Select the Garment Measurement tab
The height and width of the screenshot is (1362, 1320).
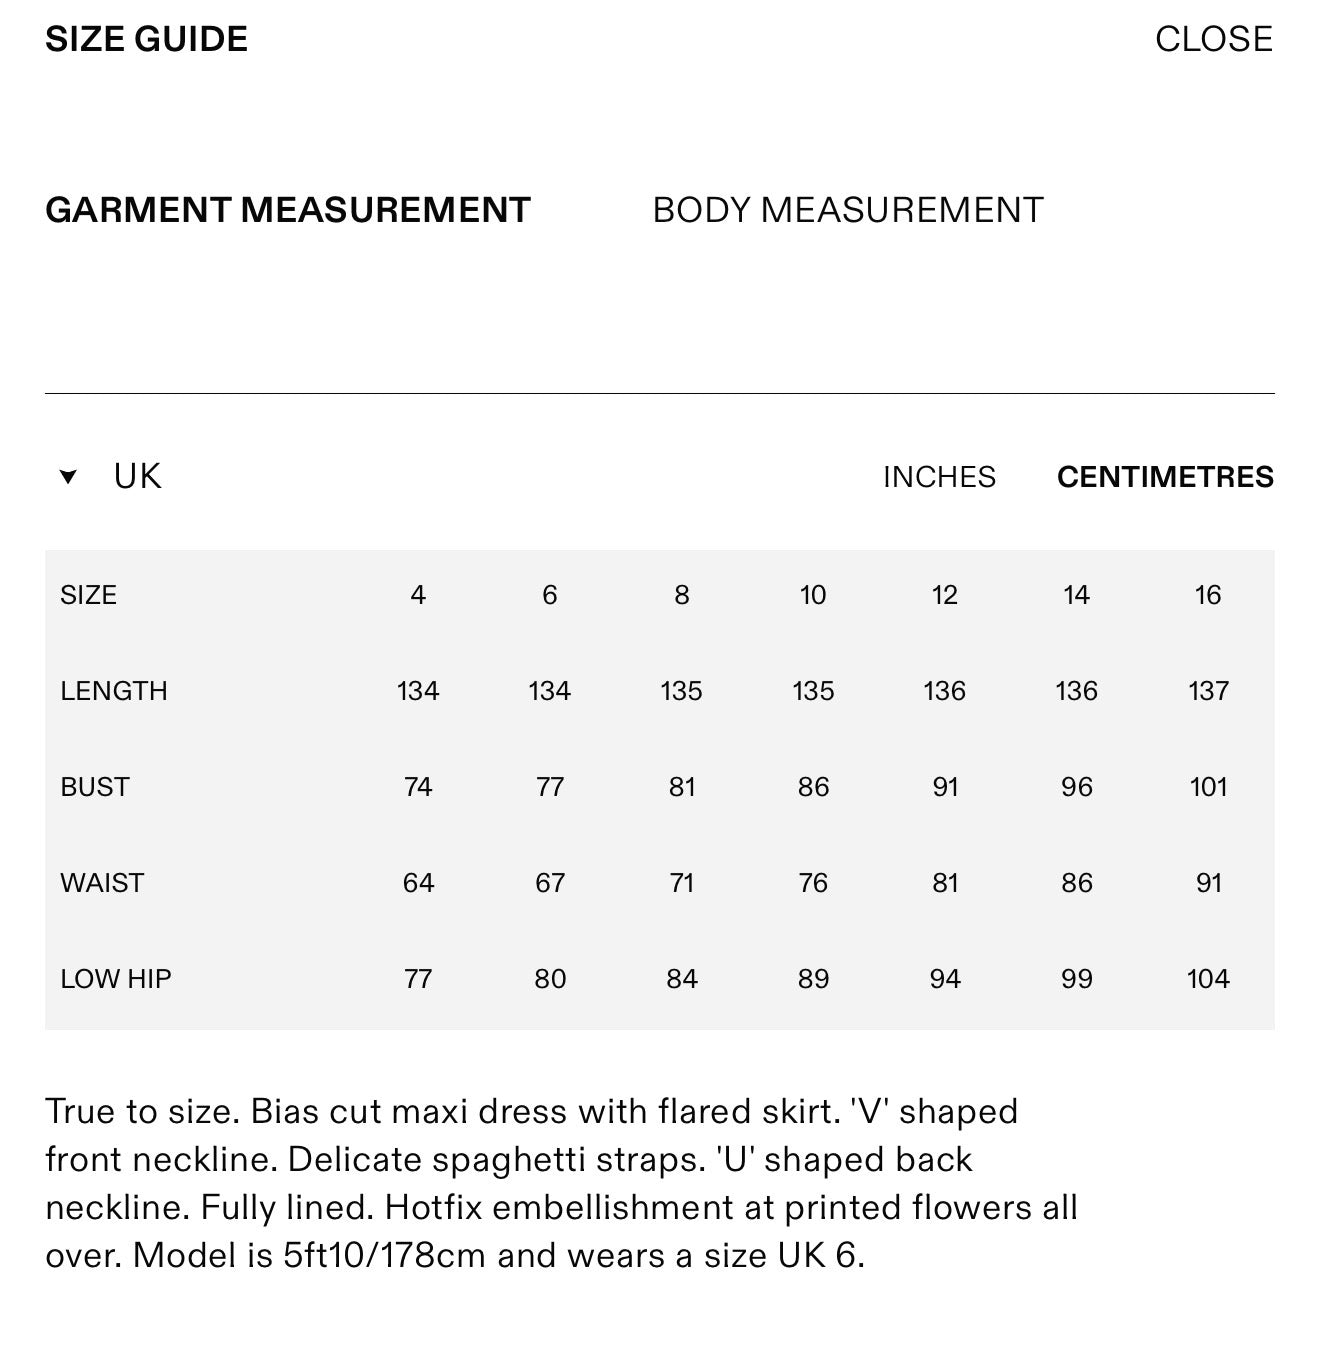coord(288,210)
